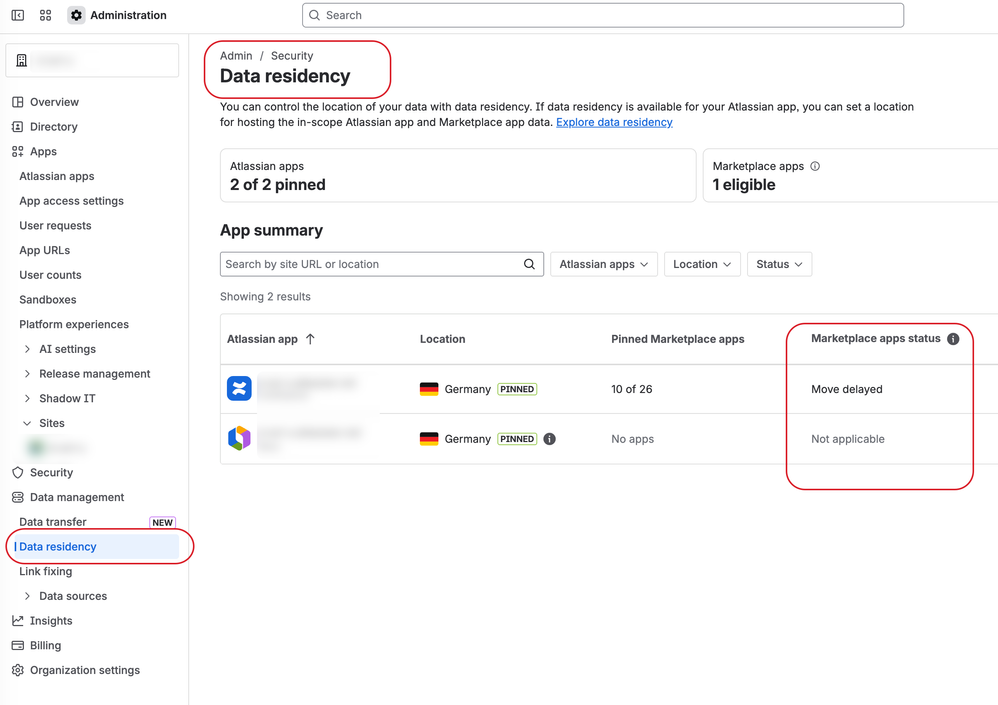998x705 pixels.
Task: Click the magnifier icon in the site search field
Action: [529, 264]
